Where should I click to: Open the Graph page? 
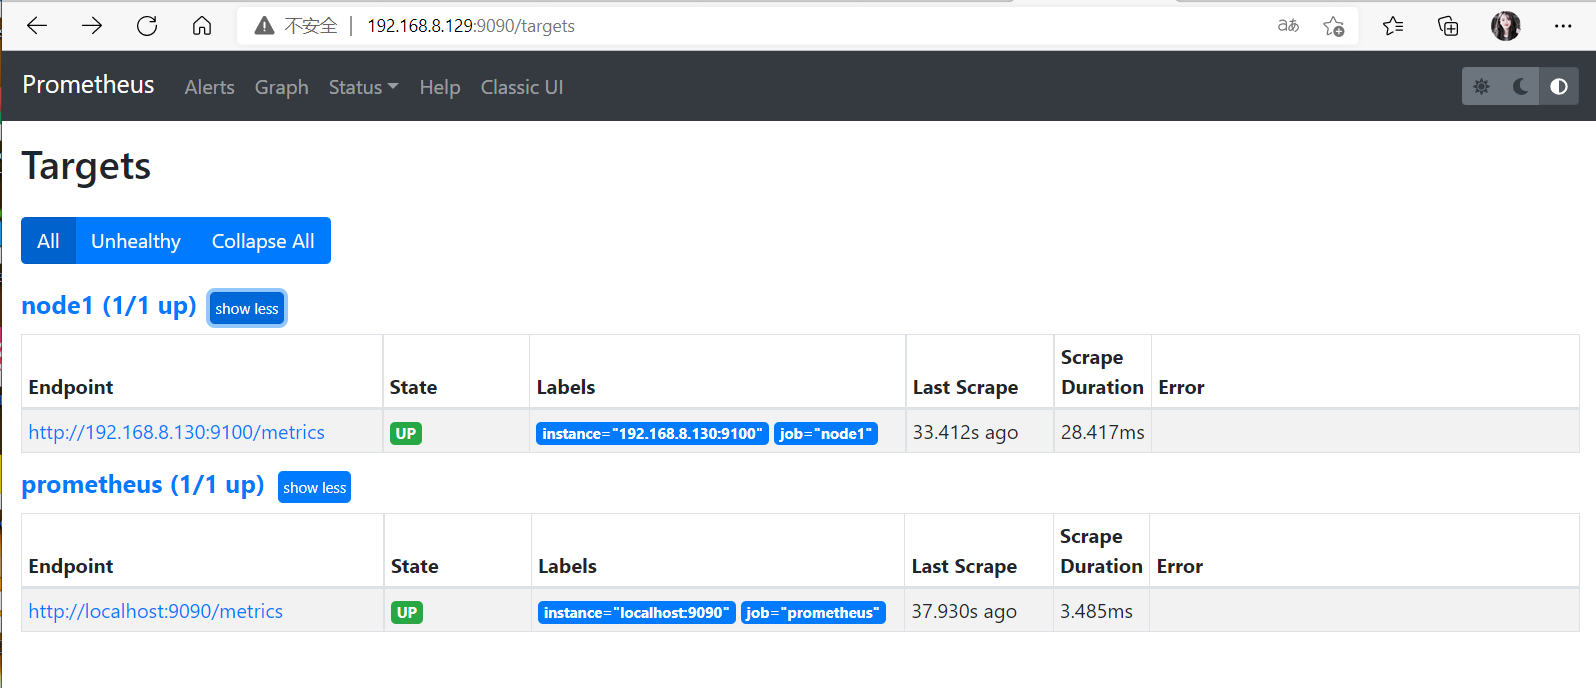(x=281, y=87)
